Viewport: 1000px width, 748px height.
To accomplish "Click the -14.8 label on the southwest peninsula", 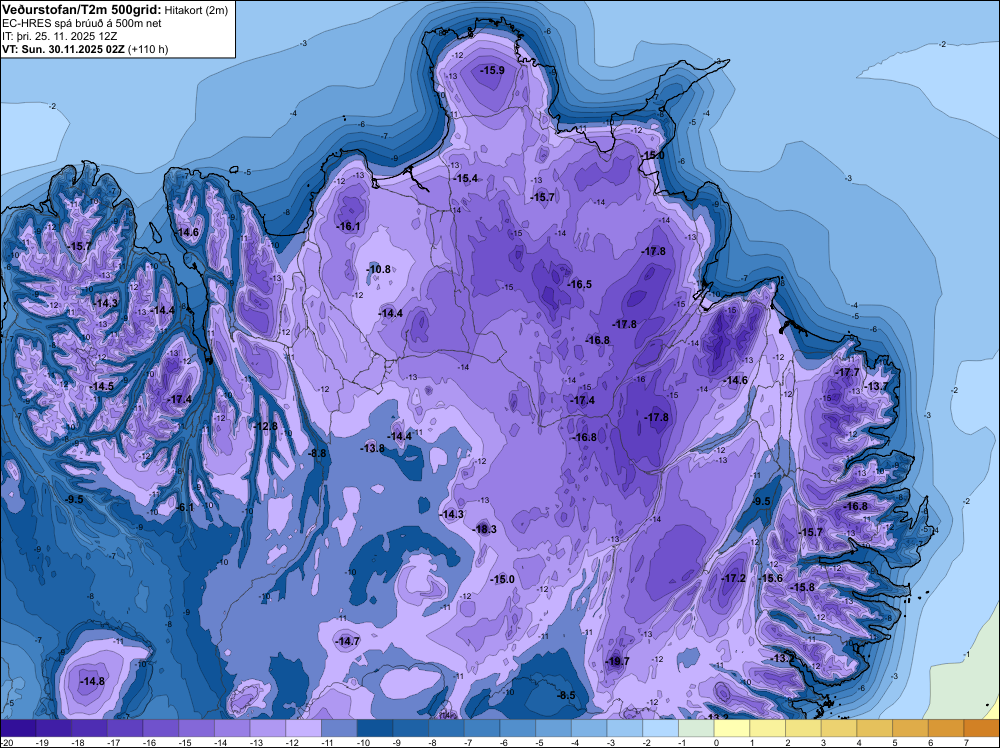I will [92, 682].
